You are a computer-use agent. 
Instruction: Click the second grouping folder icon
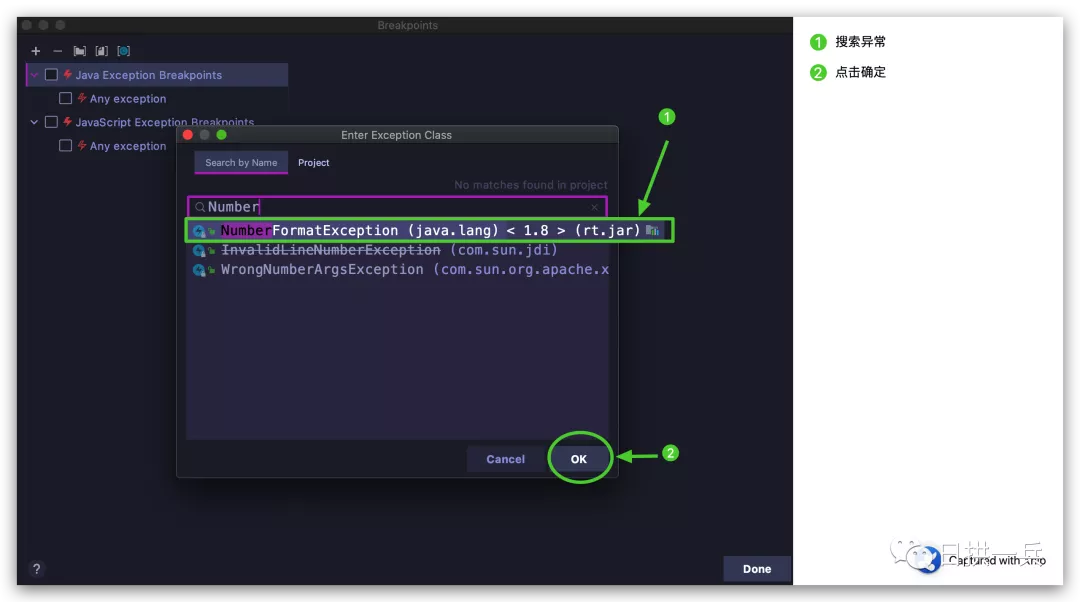coord(101,50)
